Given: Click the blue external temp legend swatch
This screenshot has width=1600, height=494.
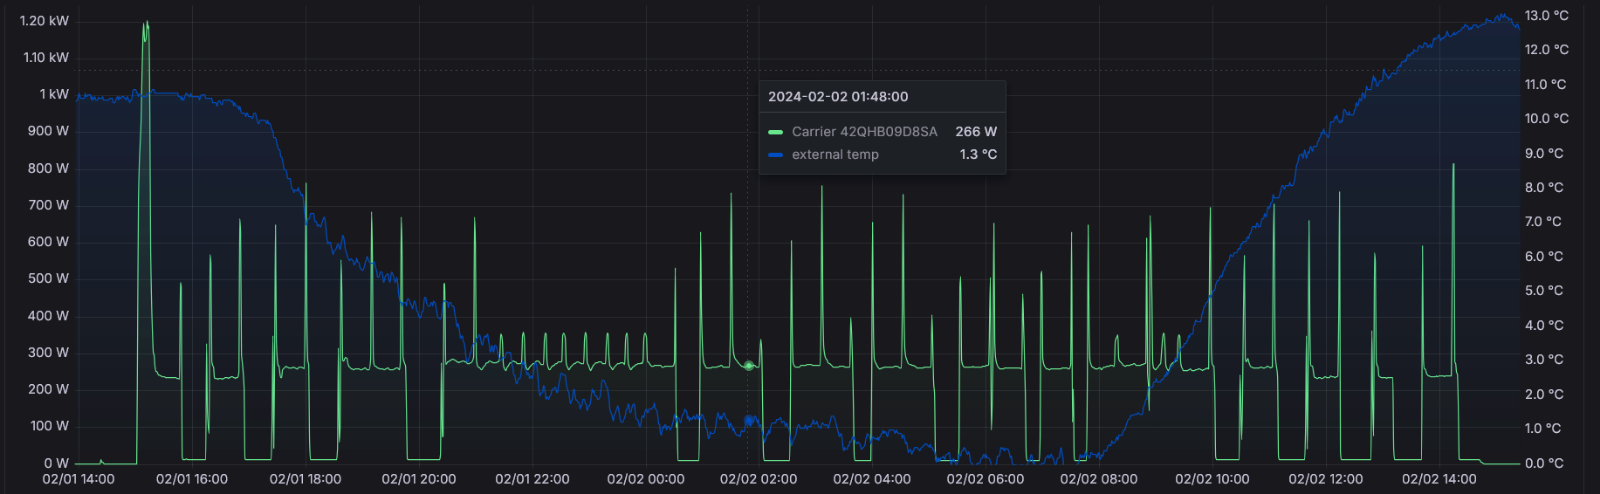Looking at the screenshot, I should point(775,155).
